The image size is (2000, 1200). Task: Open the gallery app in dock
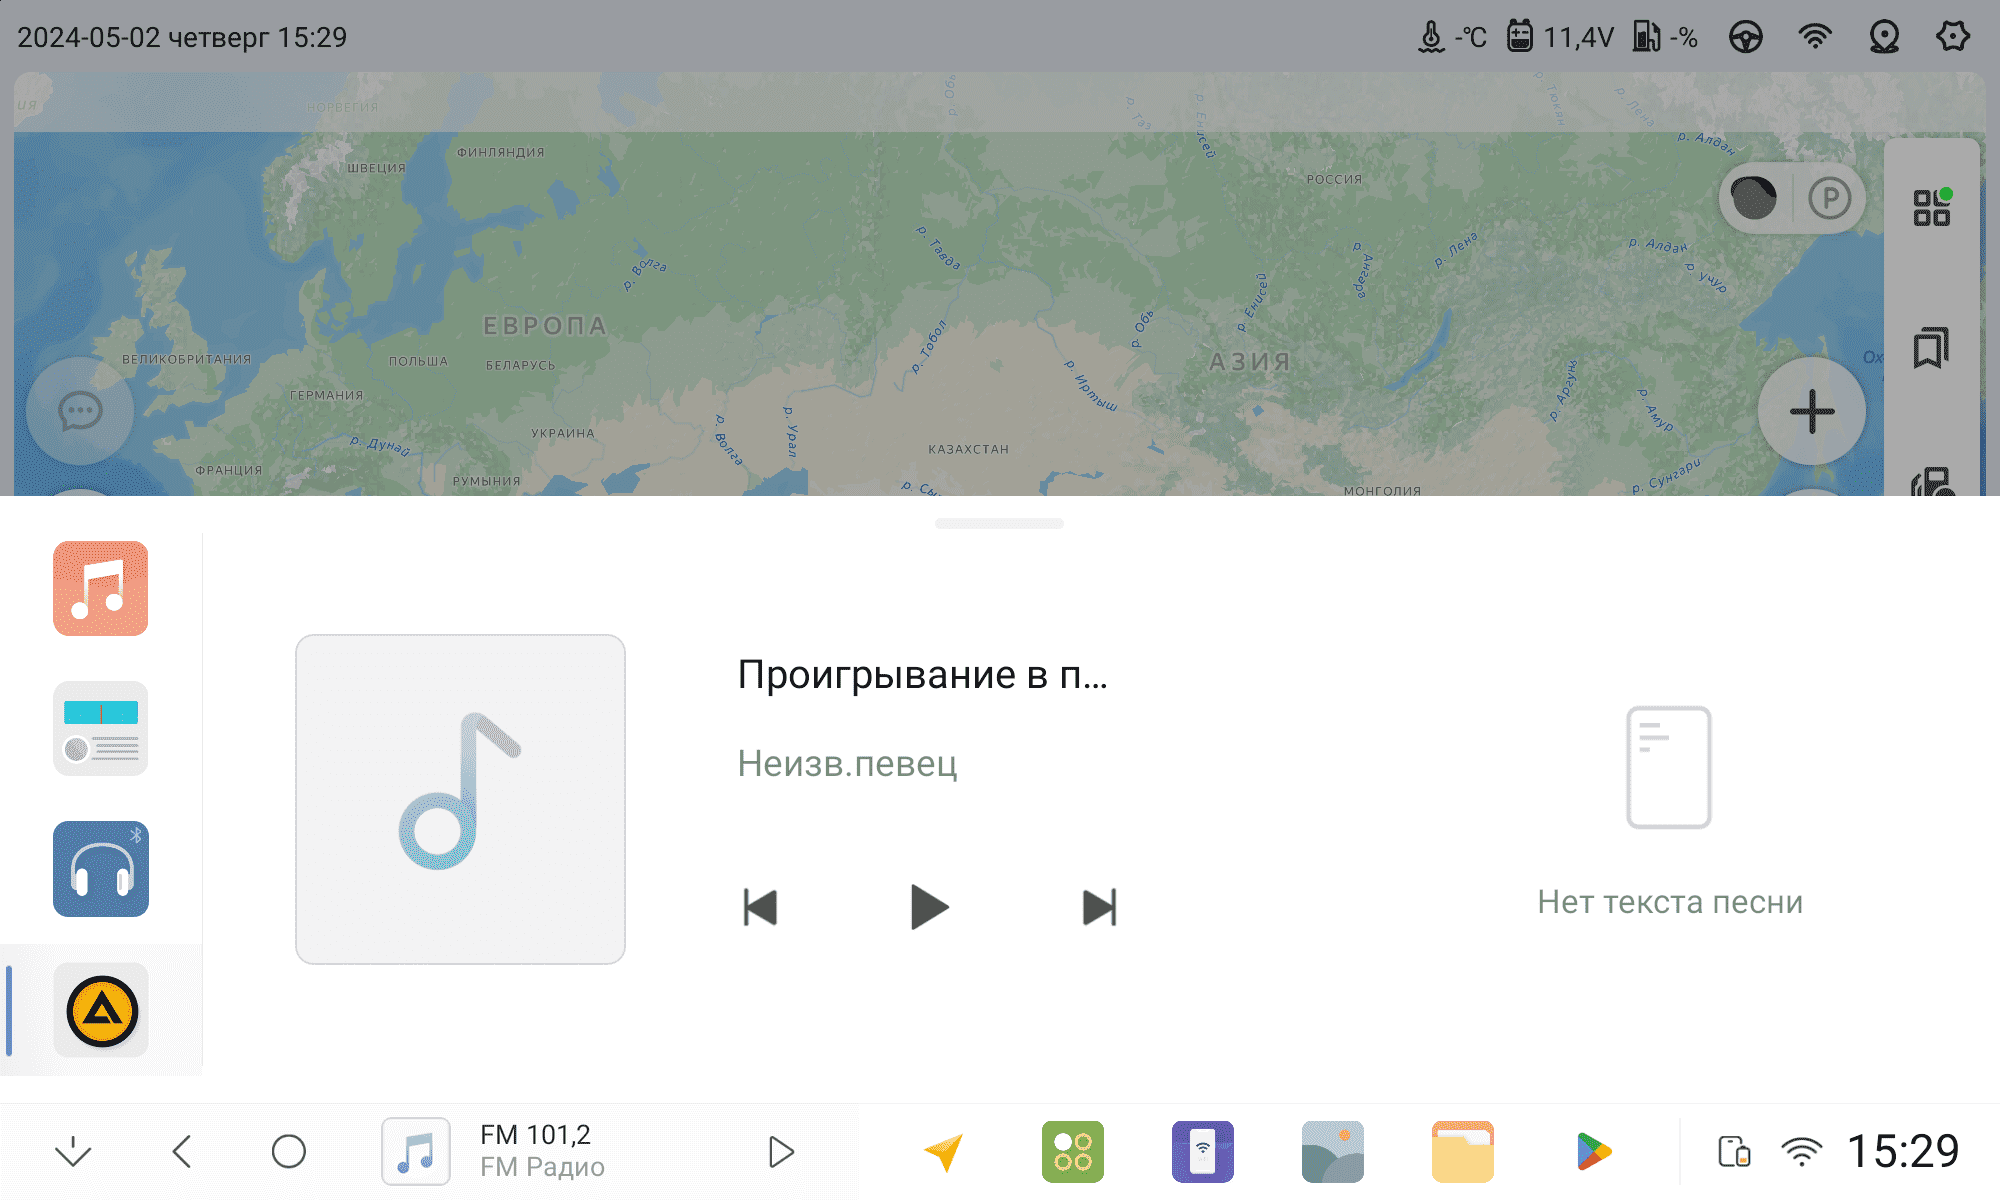[x=1332, y=1151]
